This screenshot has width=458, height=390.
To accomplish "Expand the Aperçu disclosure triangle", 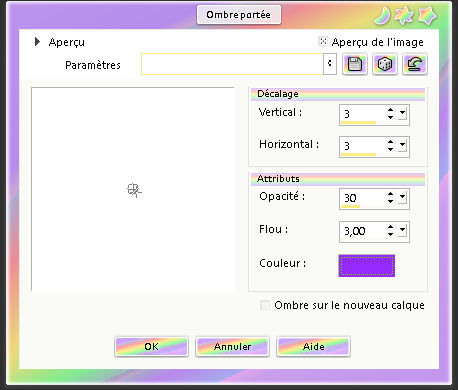I will pos(37,42).
